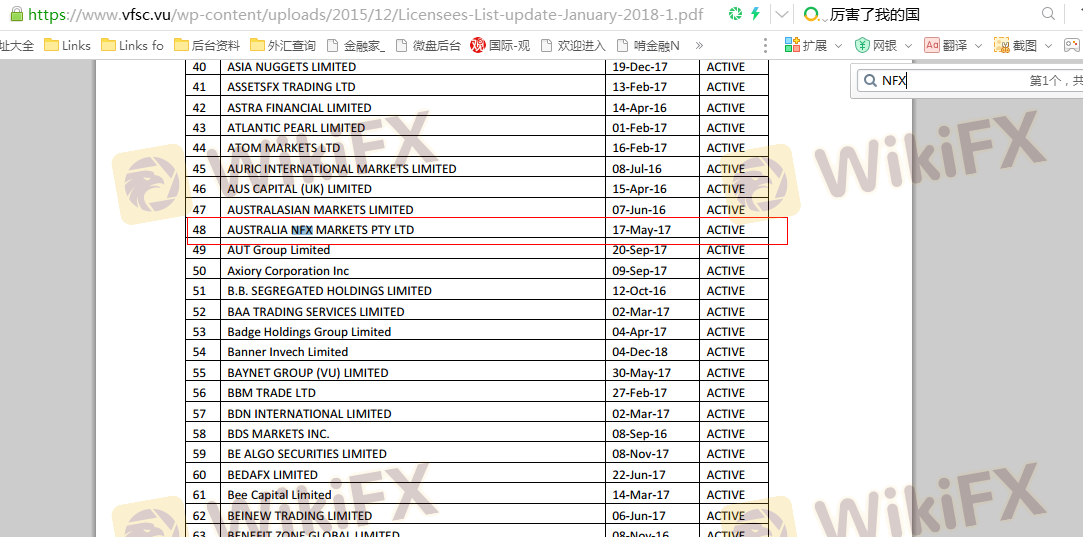Open the 金融家_ bookmark

pyautogui.click(x=355, y=46)
